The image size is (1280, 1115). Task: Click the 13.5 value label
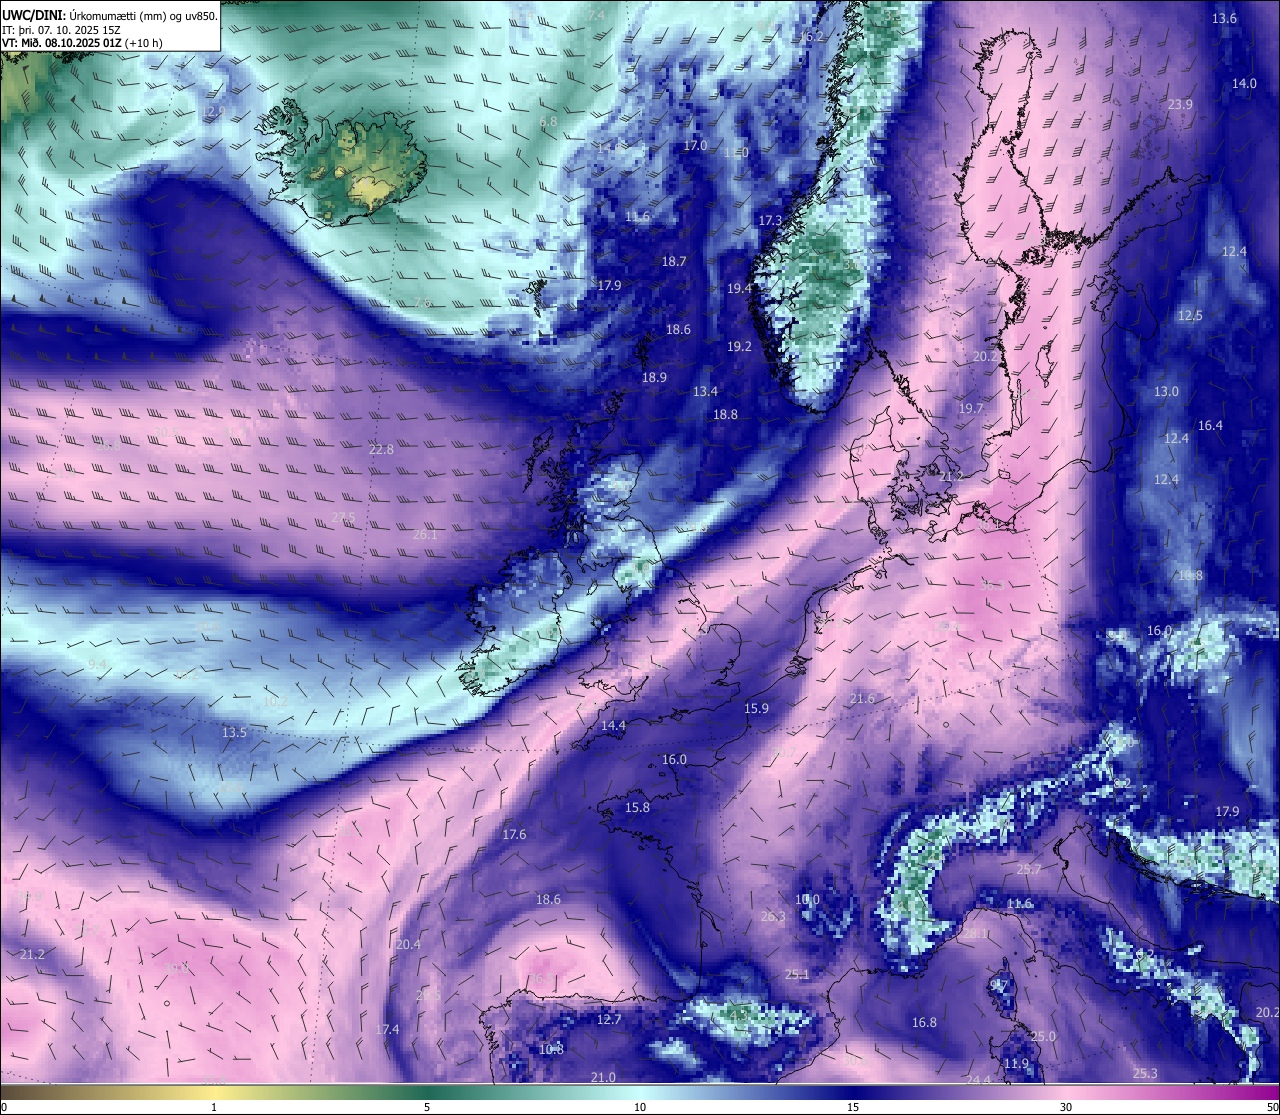click(234, 732)
